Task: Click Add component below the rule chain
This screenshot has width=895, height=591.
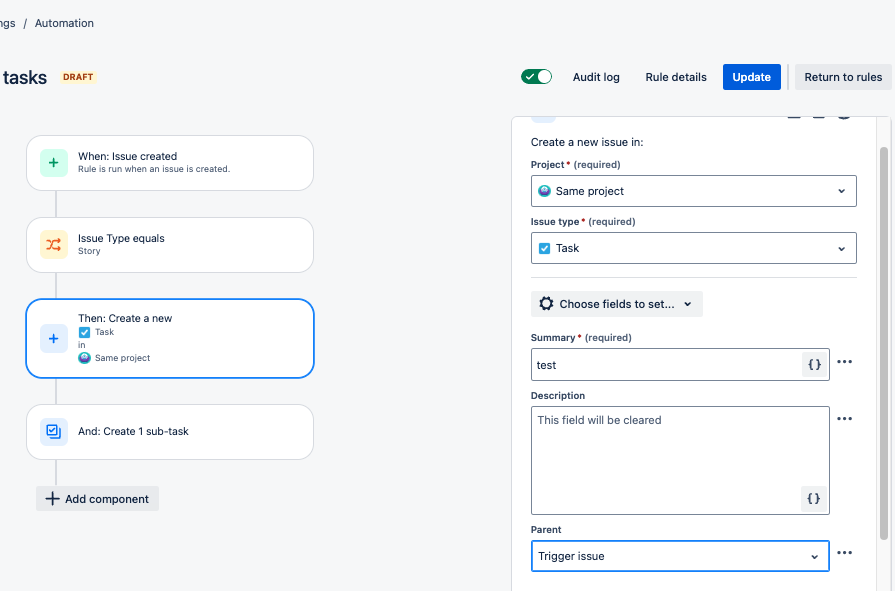Action: pyautogui.click(x=97, y=498)
